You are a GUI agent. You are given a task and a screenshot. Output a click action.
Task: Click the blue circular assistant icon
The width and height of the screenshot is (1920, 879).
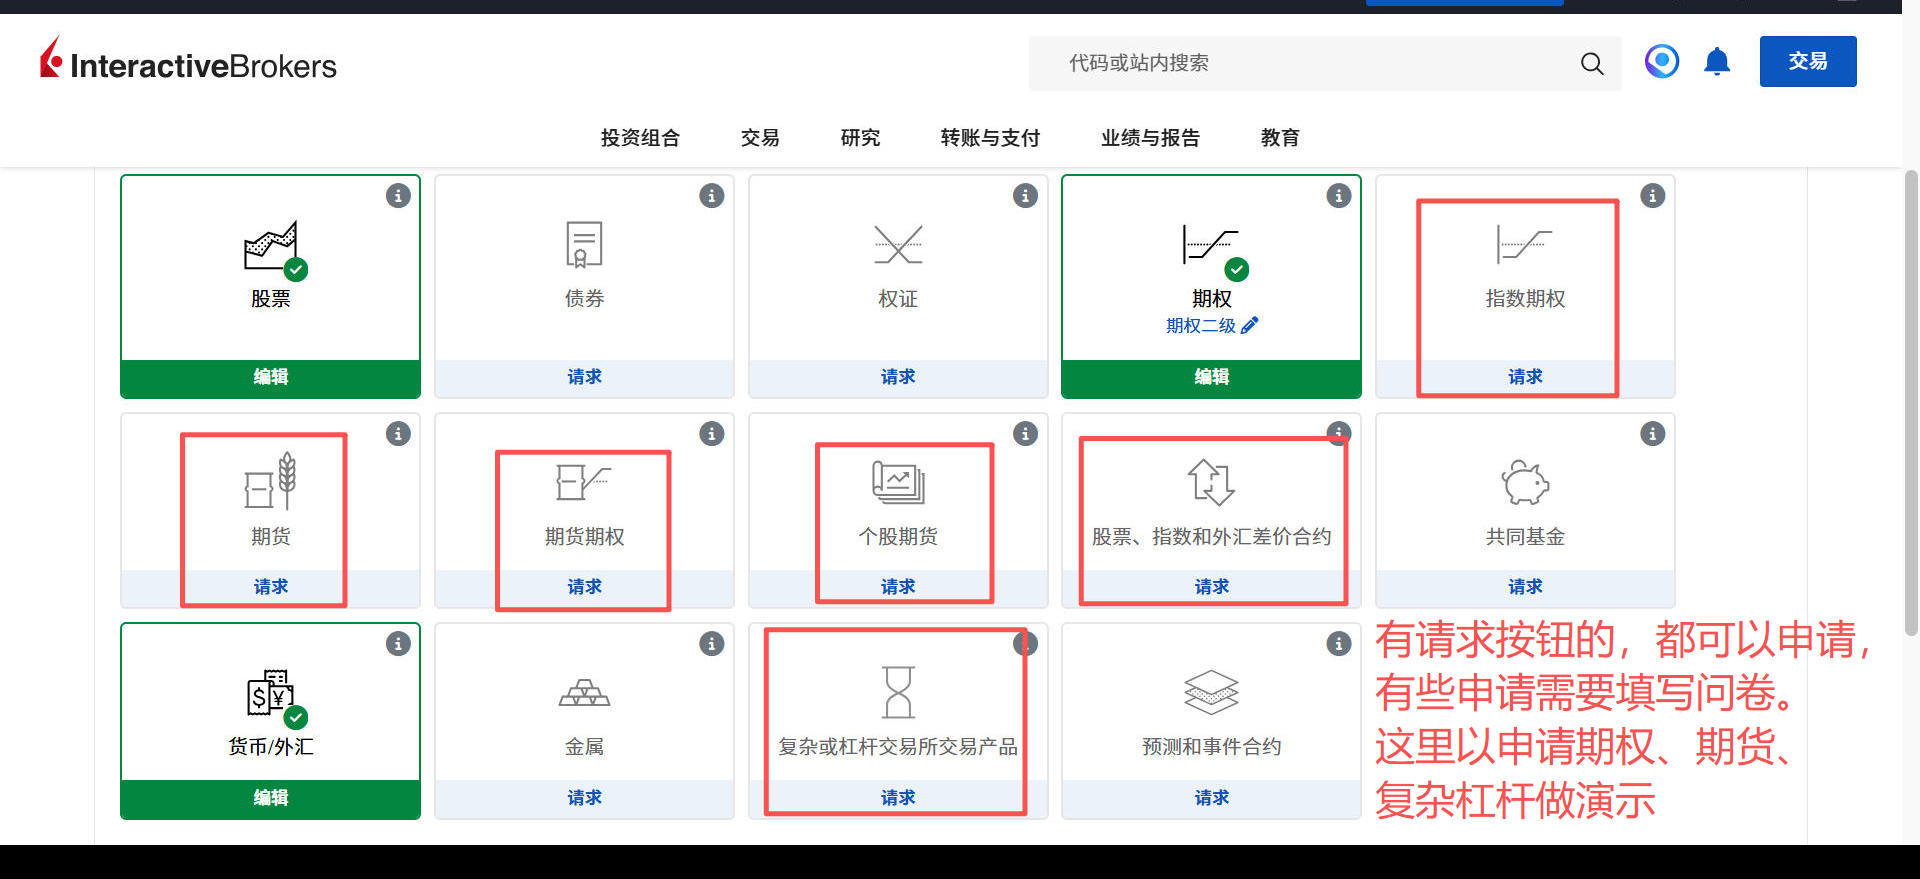tap(1661, 62)
